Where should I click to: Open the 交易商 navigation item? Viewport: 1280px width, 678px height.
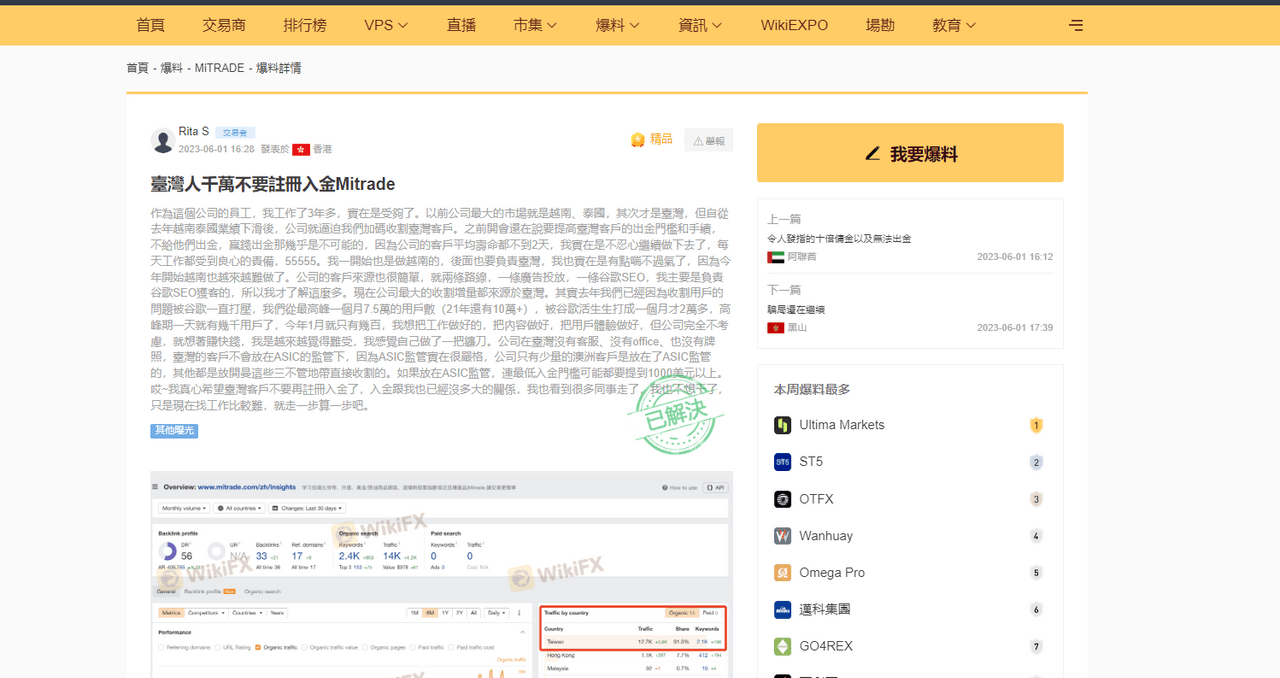224,25
